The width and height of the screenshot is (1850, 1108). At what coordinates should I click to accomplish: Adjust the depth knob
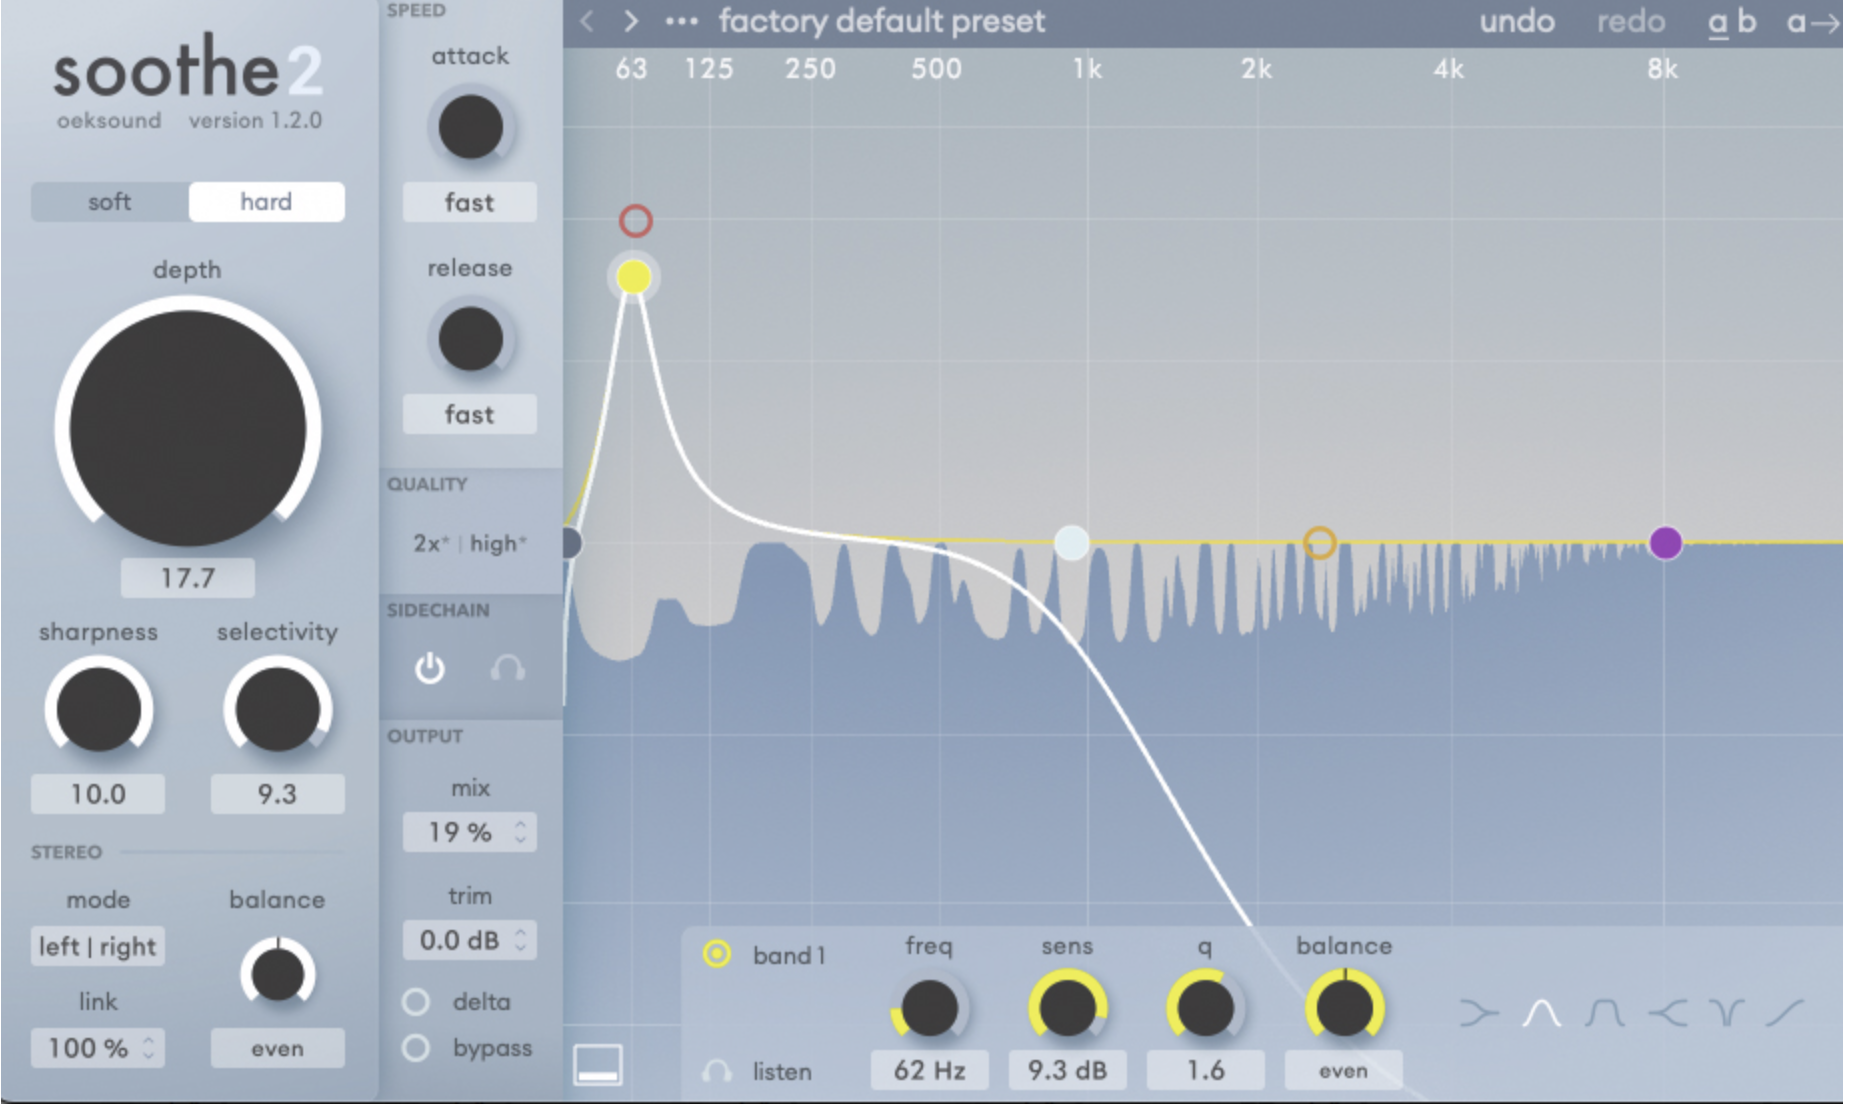[187, 425]
